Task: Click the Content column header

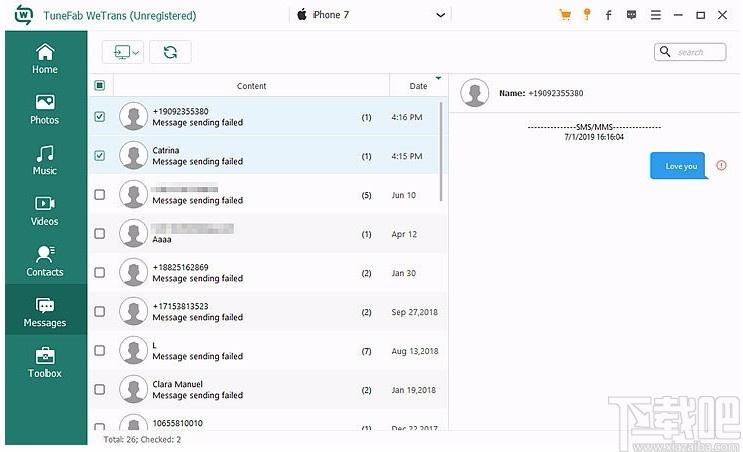Action: point(251,86)
